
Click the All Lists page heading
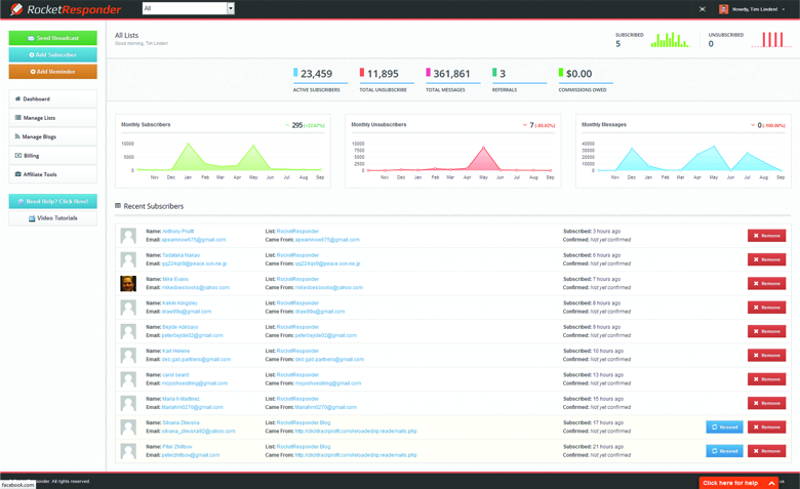click(x=127, y=35)
